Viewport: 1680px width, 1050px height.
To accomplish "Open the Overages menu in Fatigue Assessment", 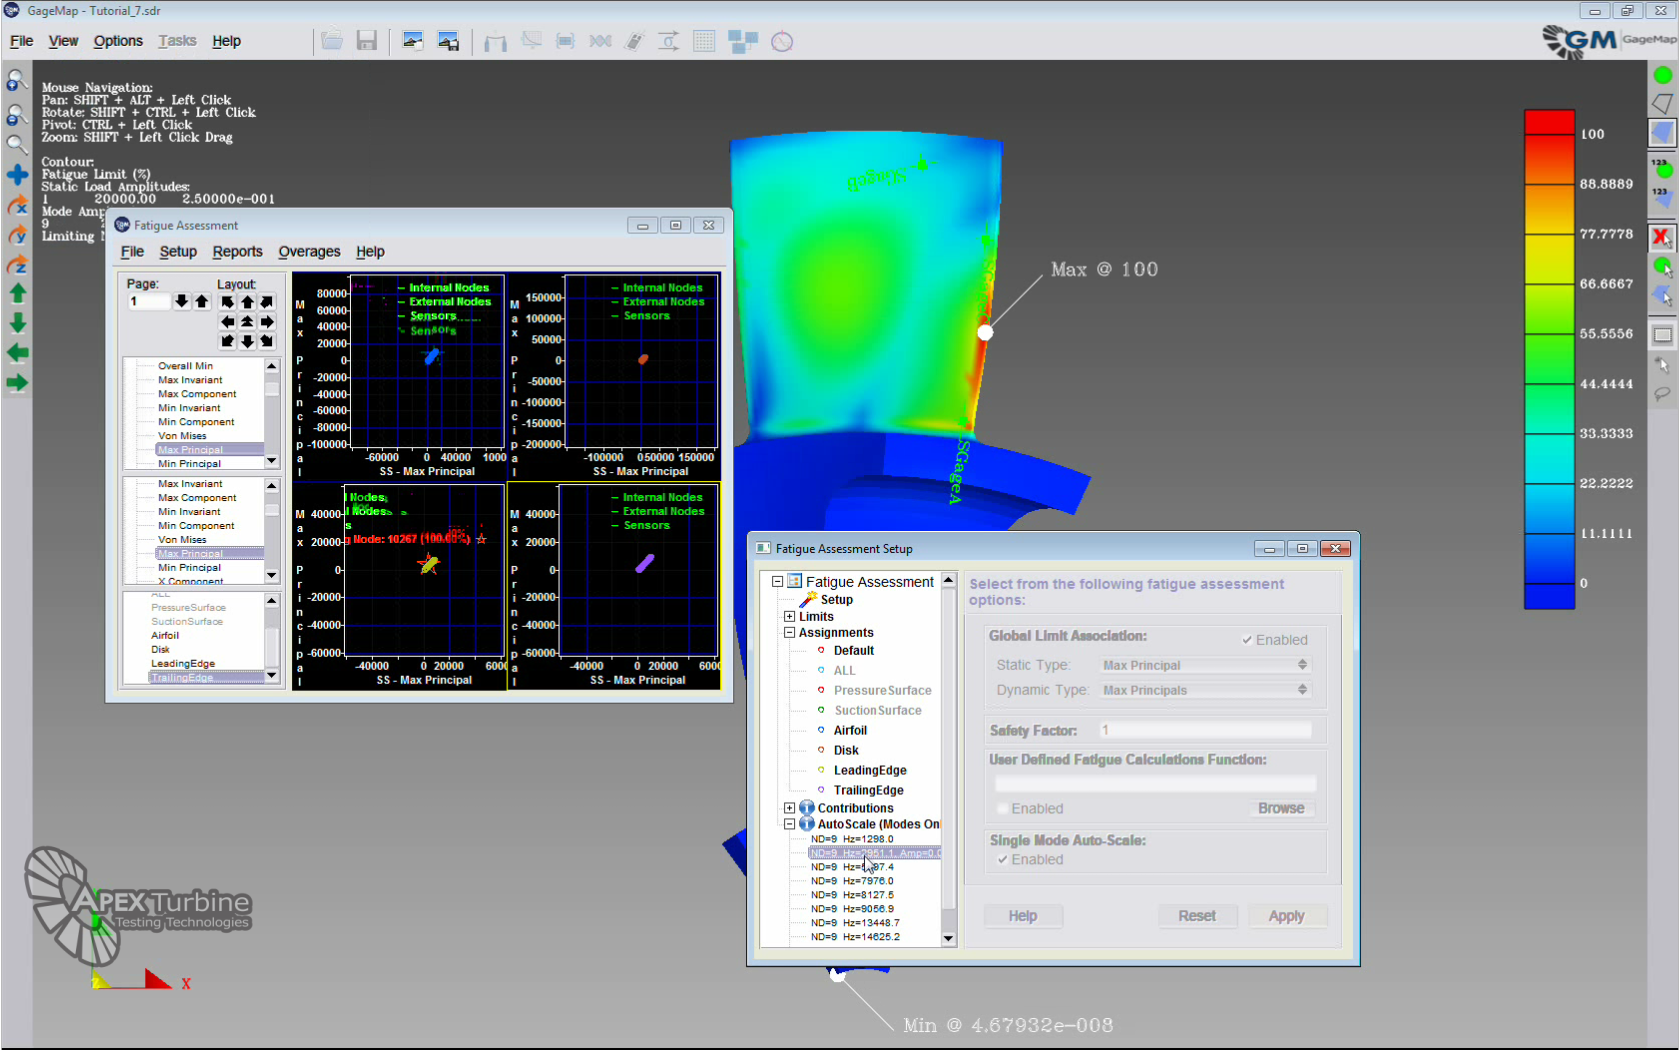I will point(309,252).
